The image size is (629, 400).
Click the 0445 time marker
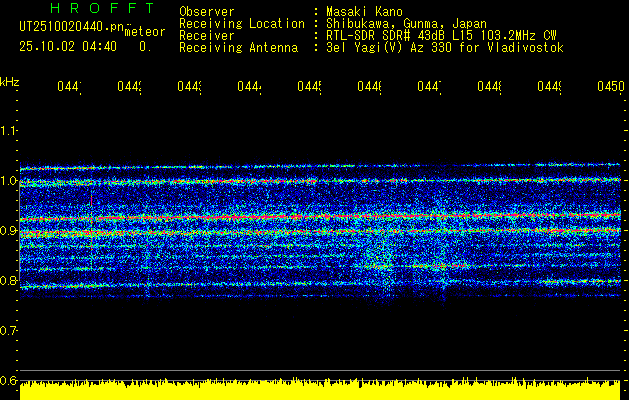click(x=310, y=86)
